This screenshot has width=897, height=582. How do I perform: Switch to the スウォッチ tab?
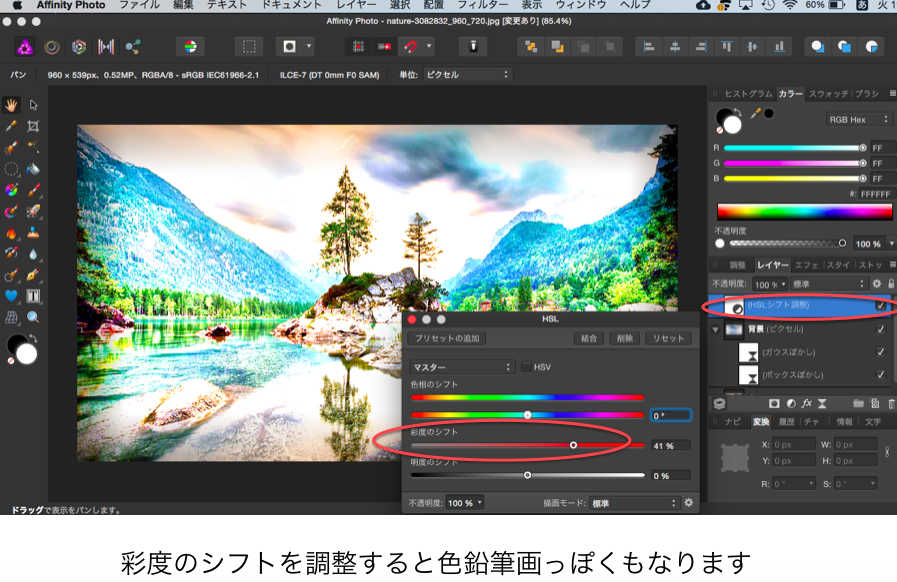(828, 94)
